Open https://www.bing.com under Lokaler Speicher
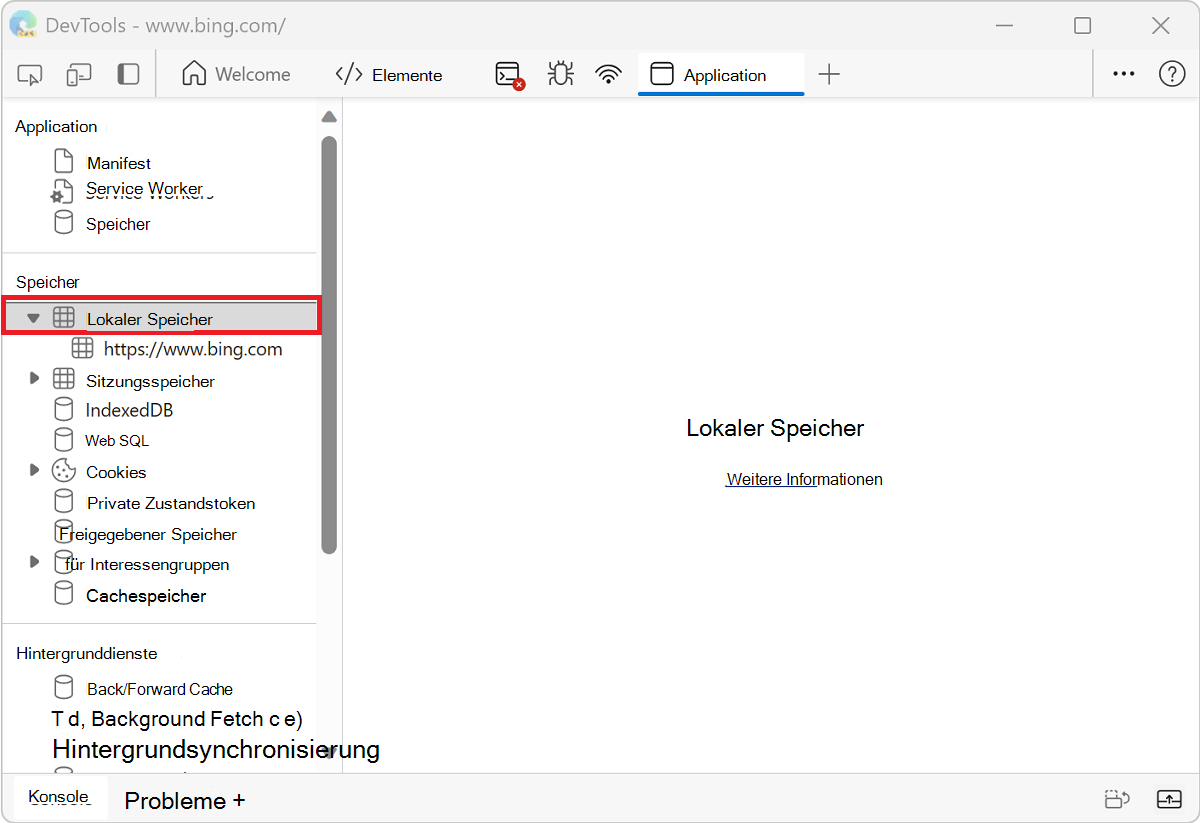This screenshot has width=1200, height=823. 193,349
